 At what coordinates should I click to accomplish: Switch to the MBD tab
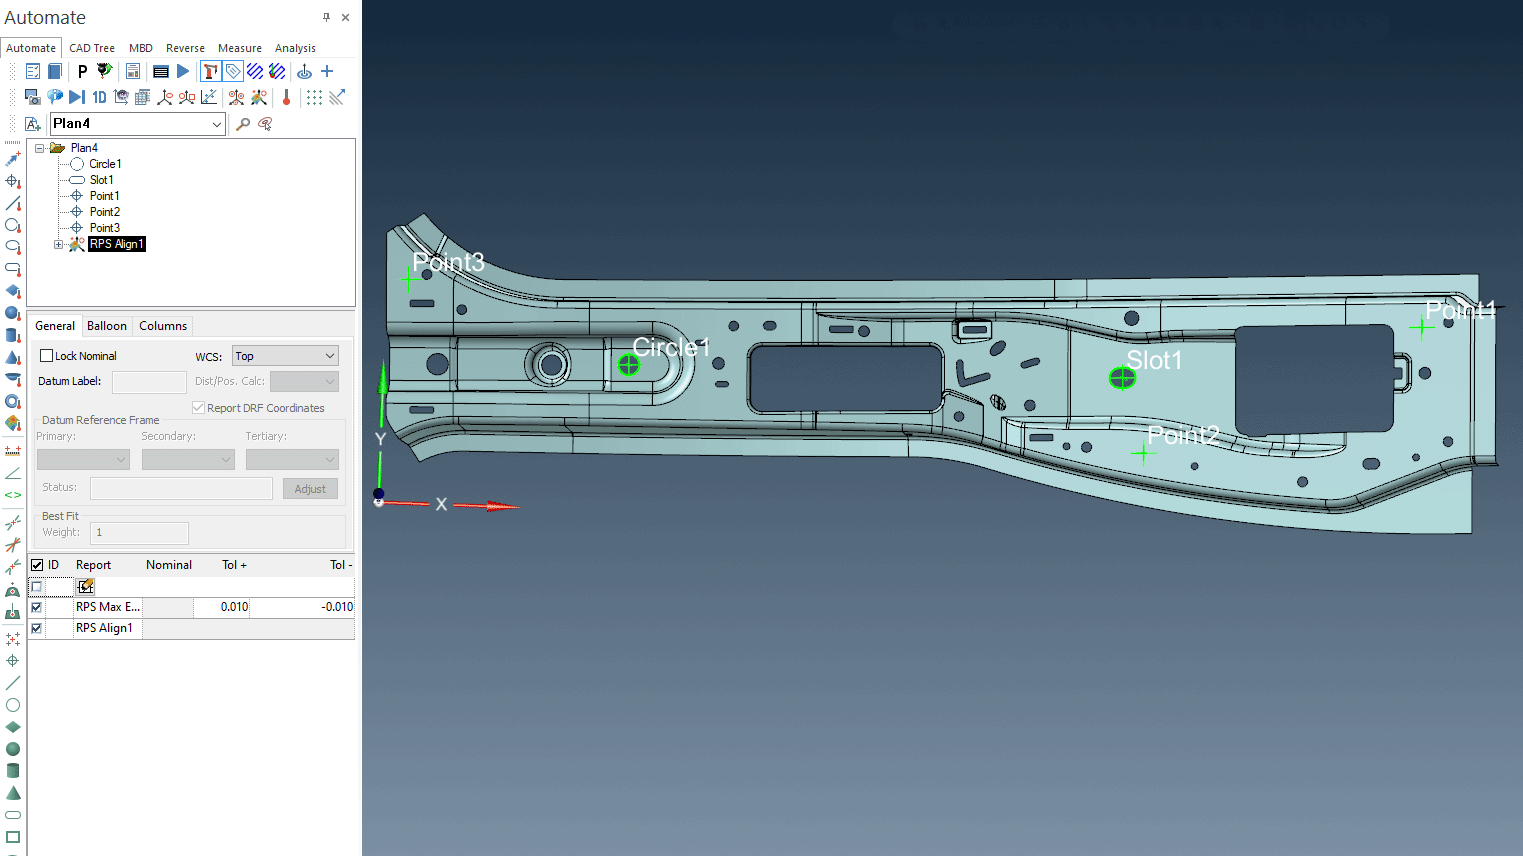tap(141, 48)
